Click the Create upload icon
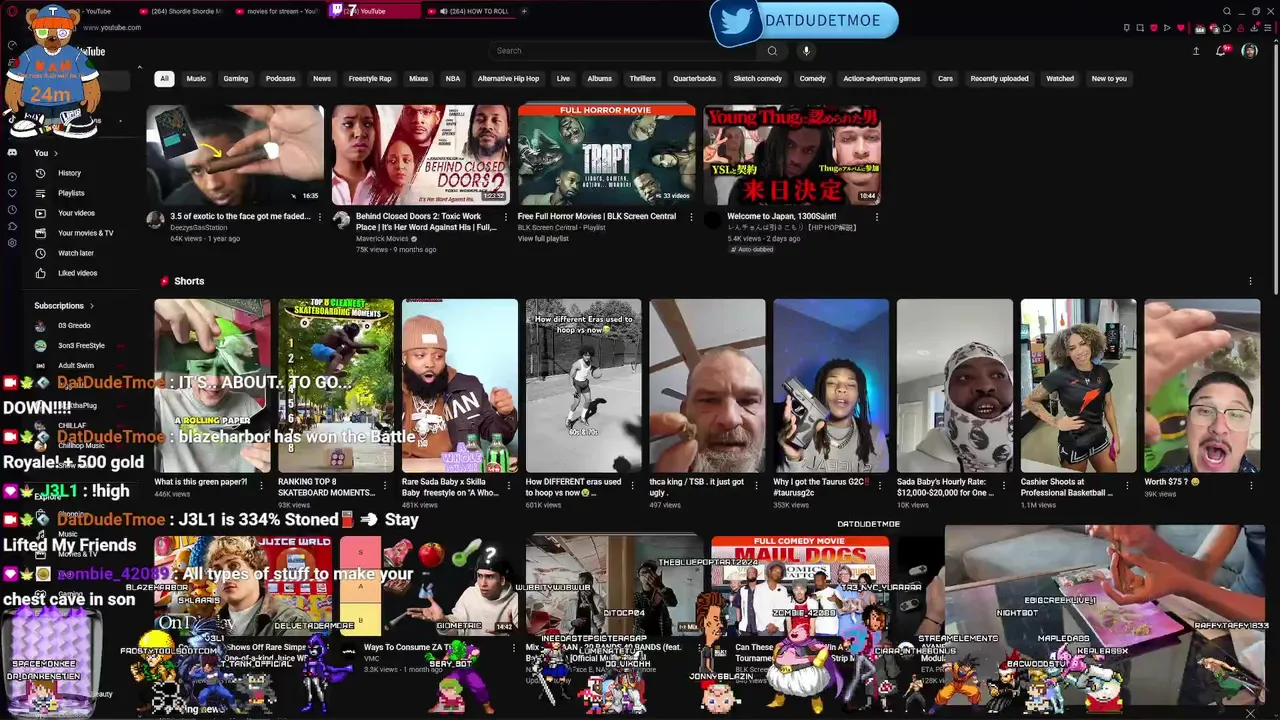 [1196, 51]
